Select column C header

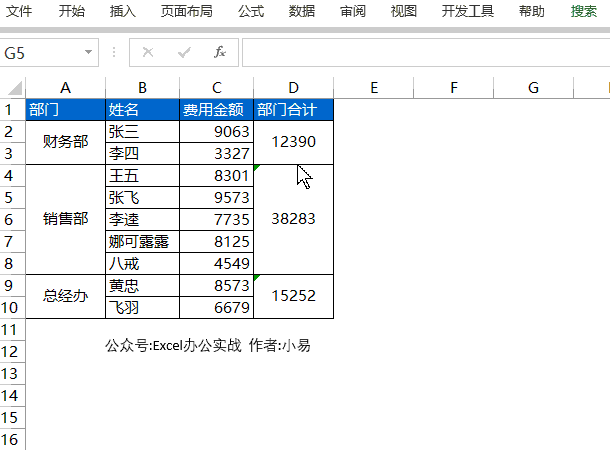pos(216,88)
